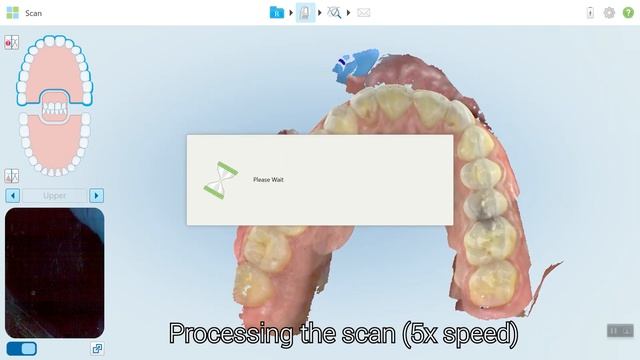The width and height of the screenshot is (640, 360).
Task: Click the blue scanned patch on the model
Action: (x=356, y=65)
